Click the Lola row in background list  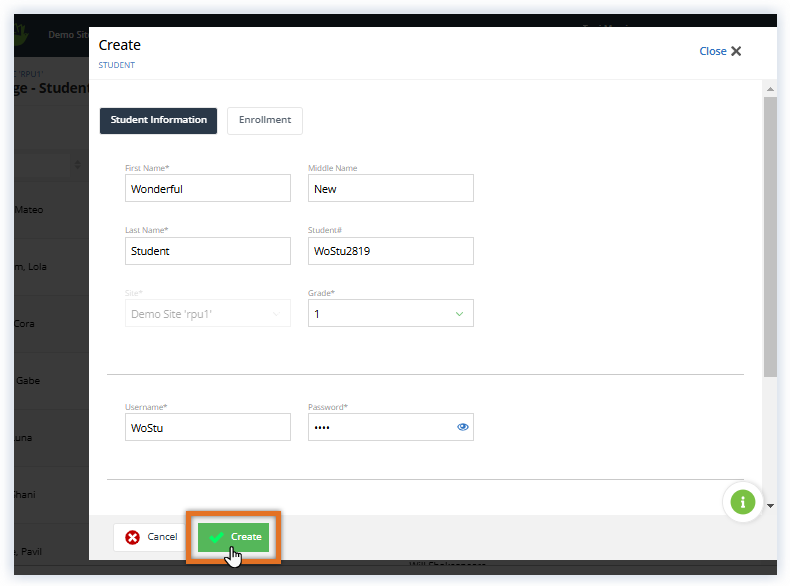51,267
